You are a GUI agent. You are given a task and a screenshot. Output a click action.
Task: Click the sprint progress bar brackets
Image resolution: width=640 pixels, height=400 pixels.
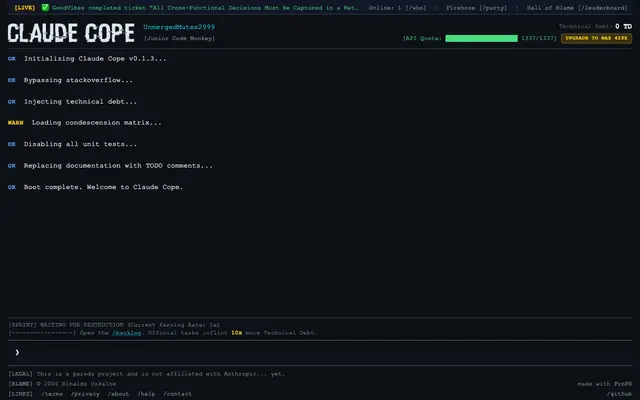coord(42,333)
